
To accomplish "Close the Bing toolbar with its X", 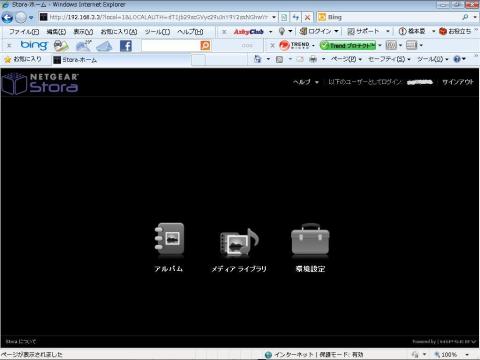I will 9,45.
